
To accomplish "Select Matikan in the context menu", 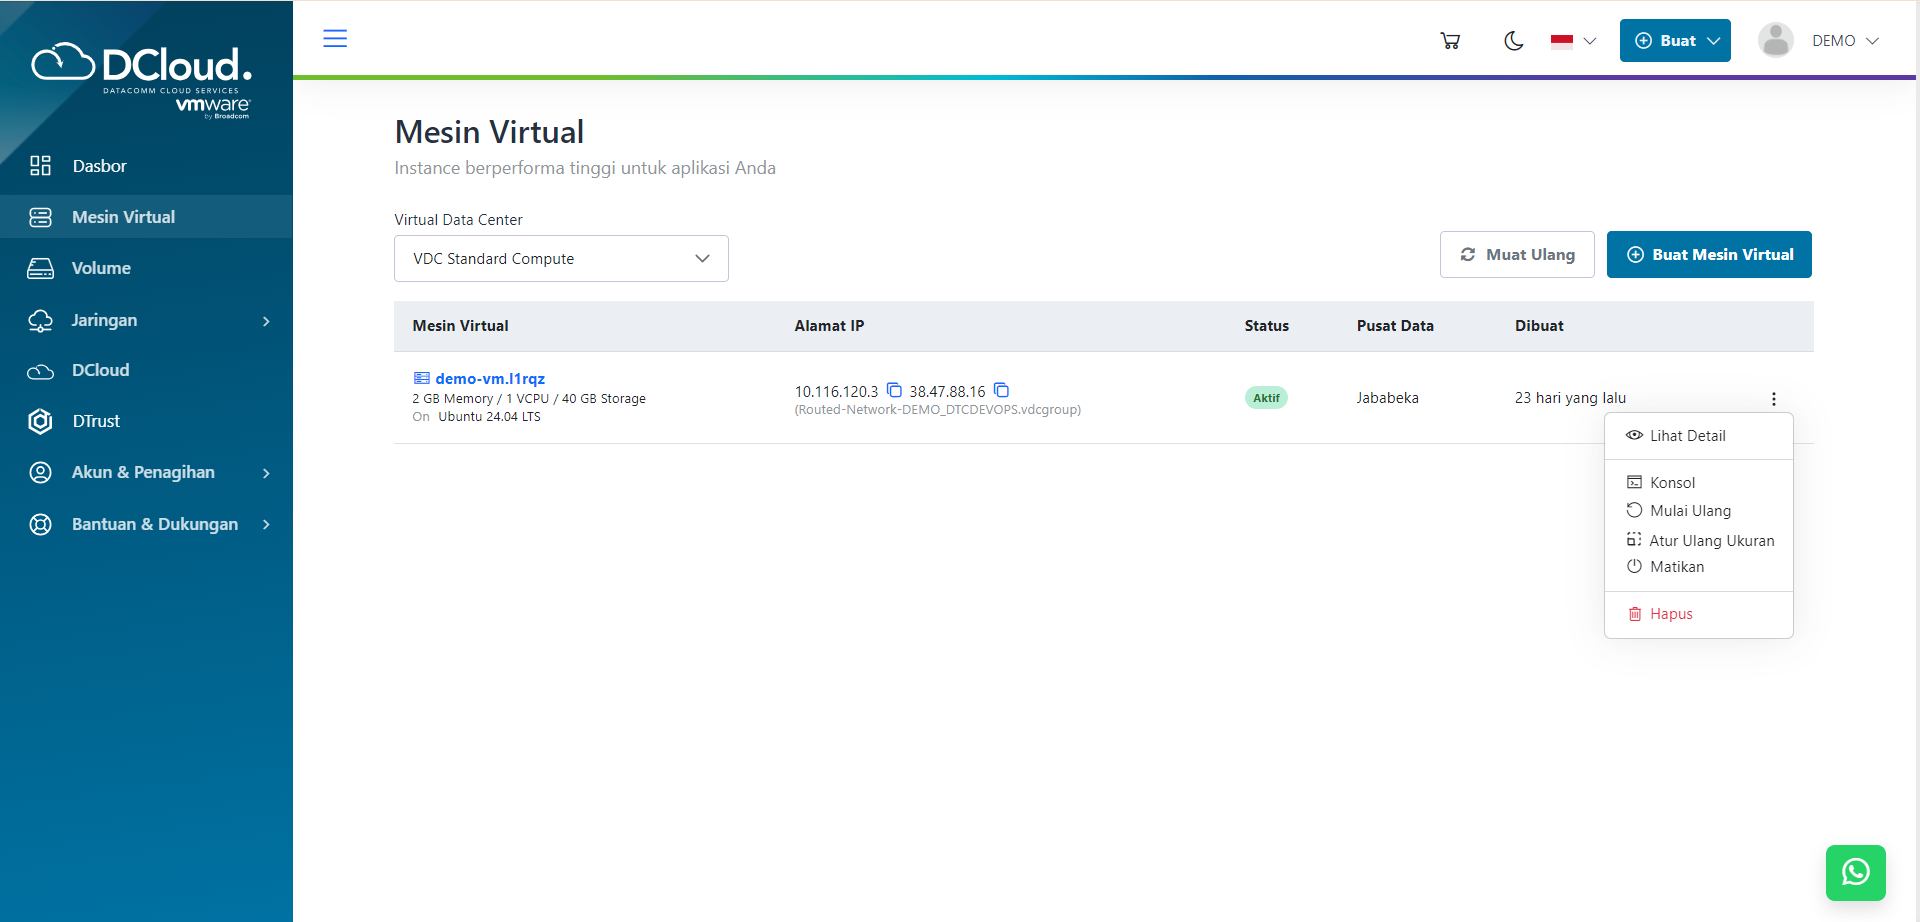I will click(x=1676, y=567).
